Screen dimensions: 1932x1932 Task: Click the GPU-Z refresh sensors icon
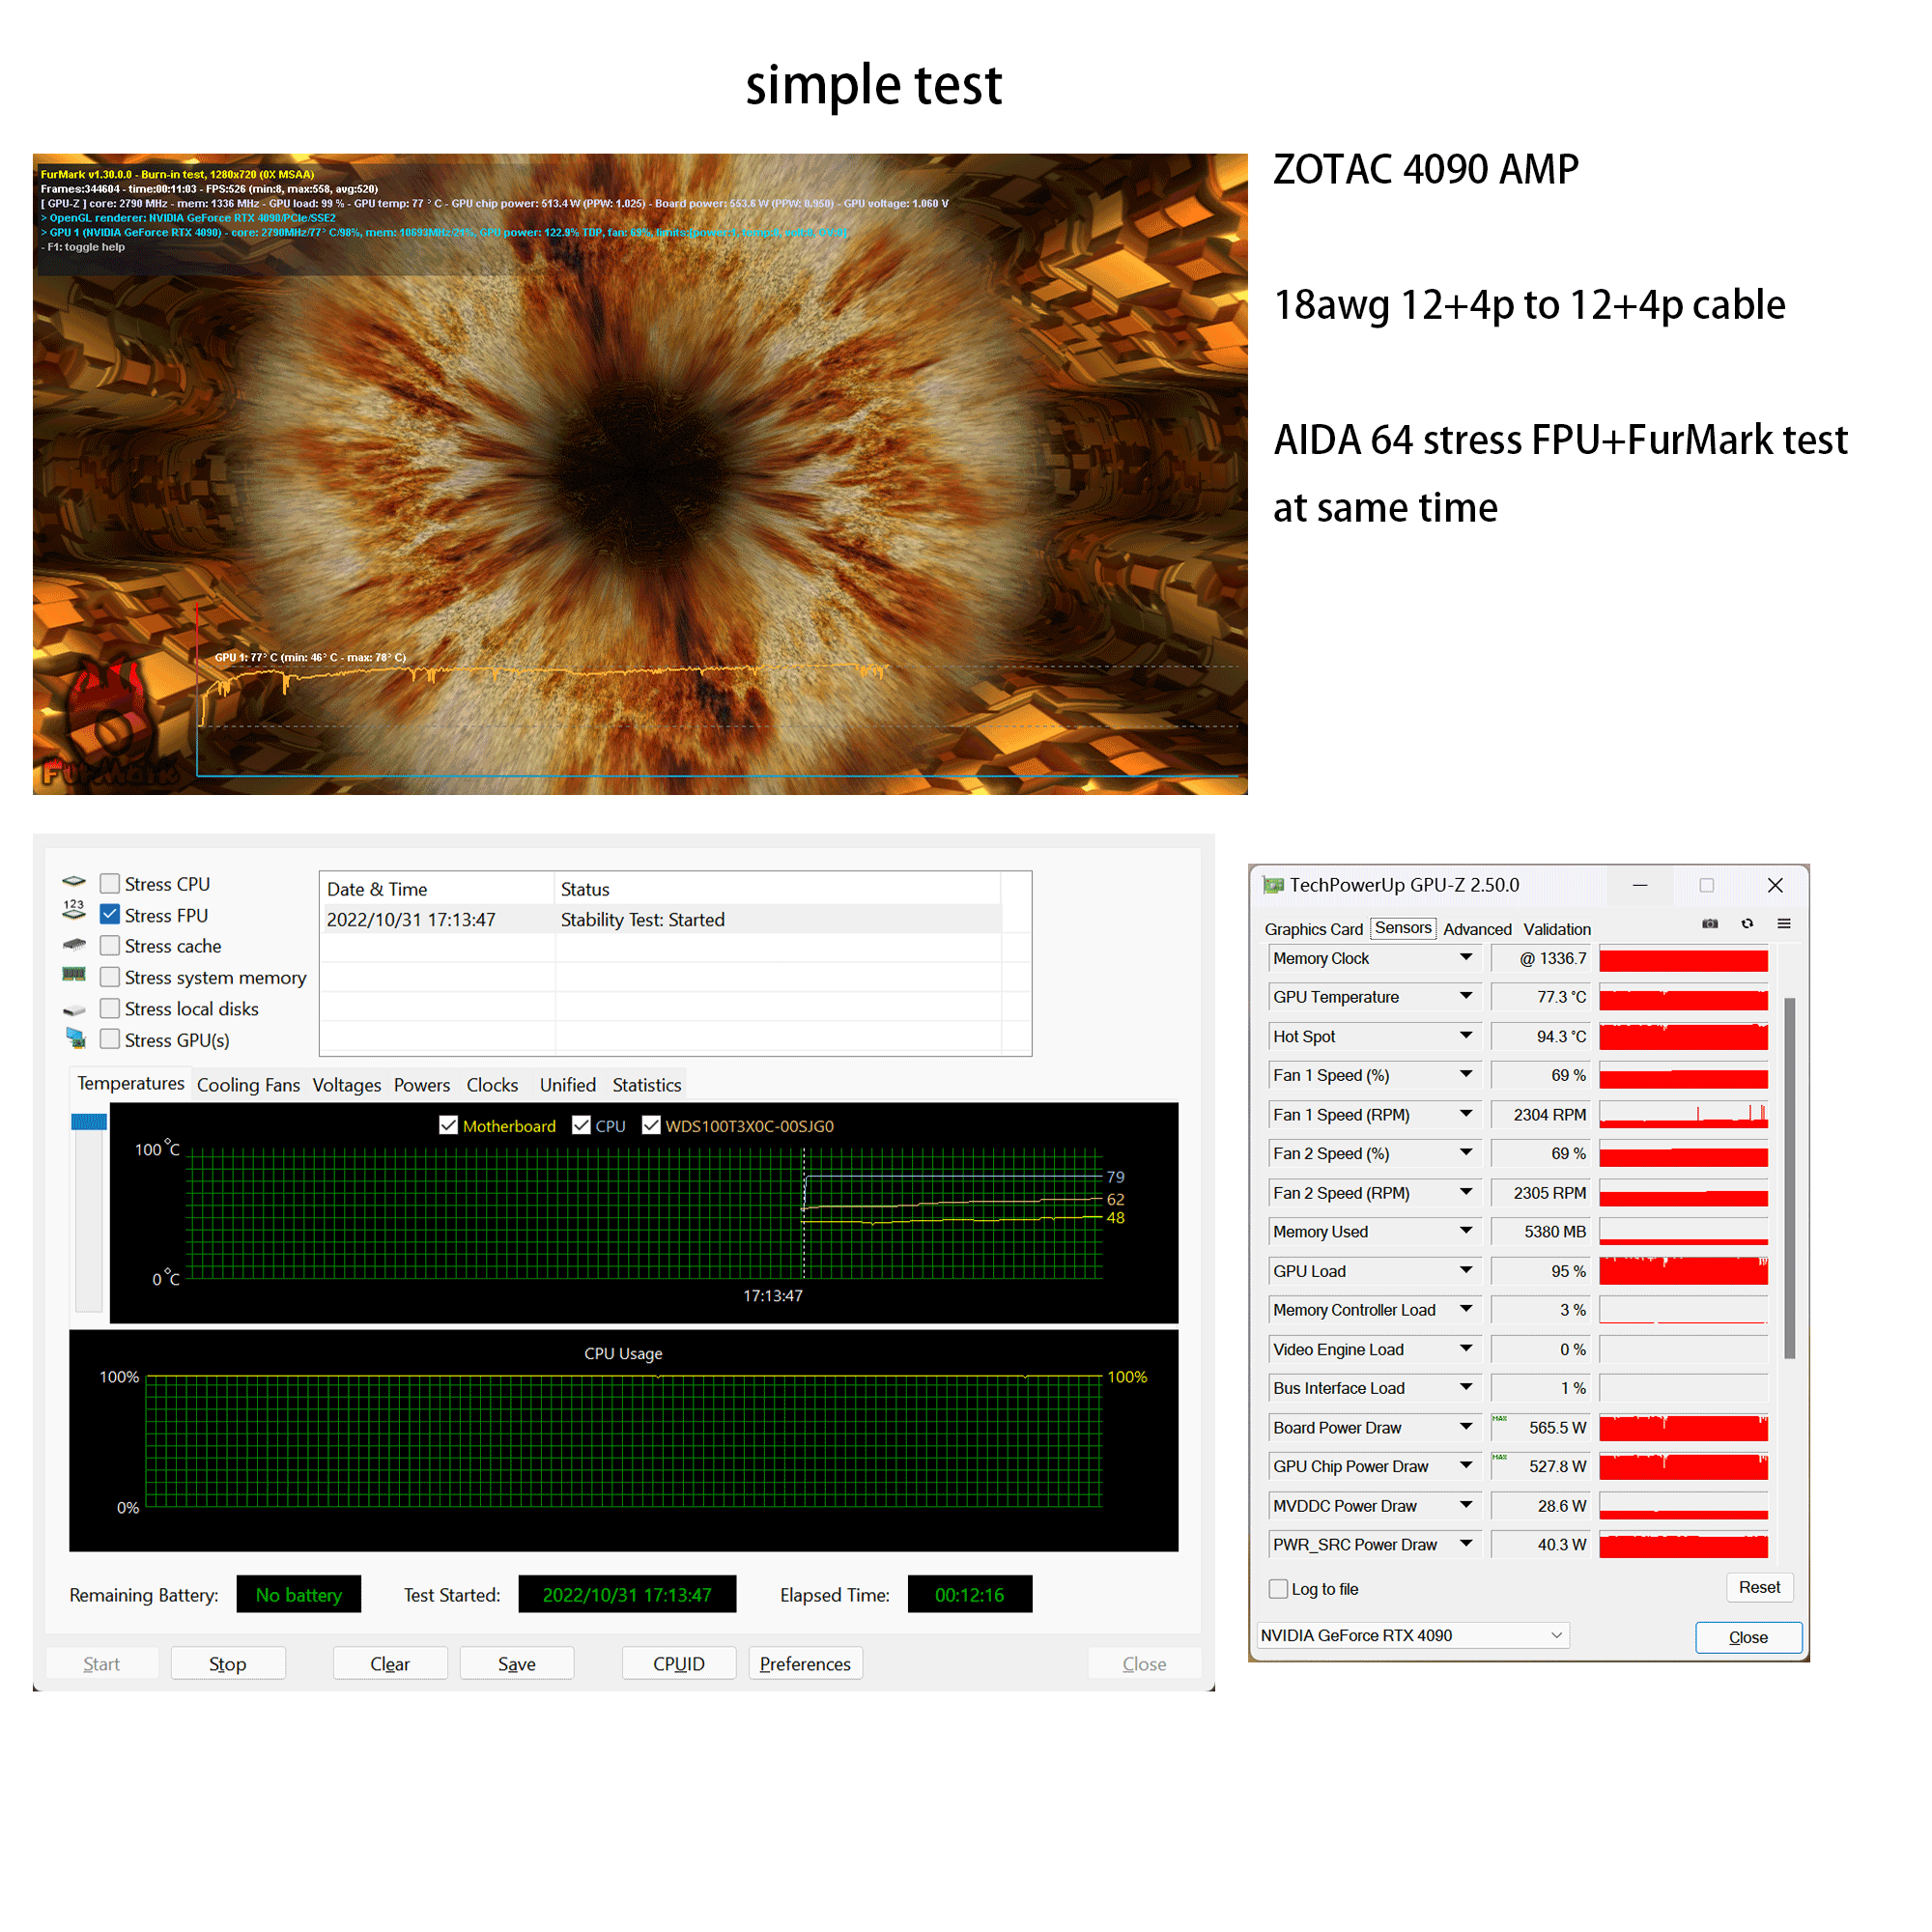[1747, 924]
